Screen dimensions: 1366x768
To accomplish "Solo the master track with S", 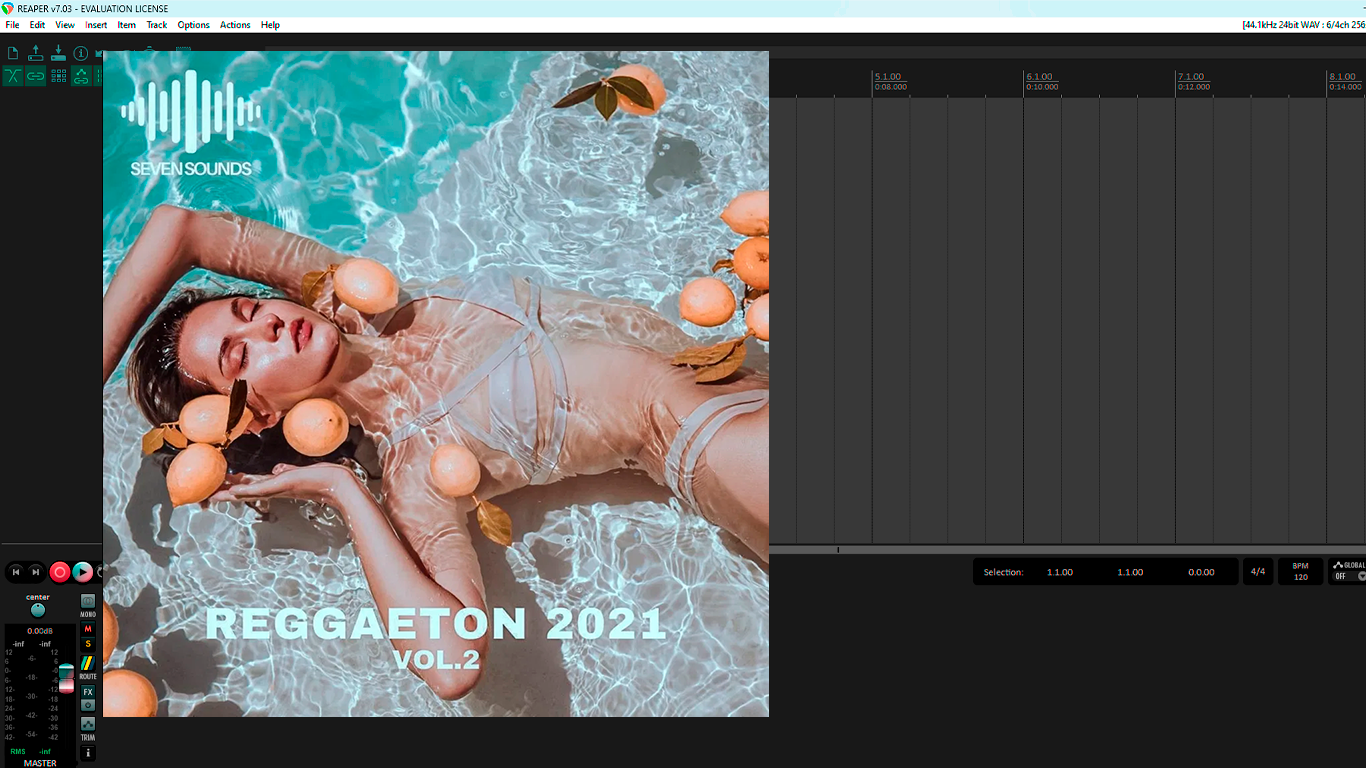I will click(88, 644).
